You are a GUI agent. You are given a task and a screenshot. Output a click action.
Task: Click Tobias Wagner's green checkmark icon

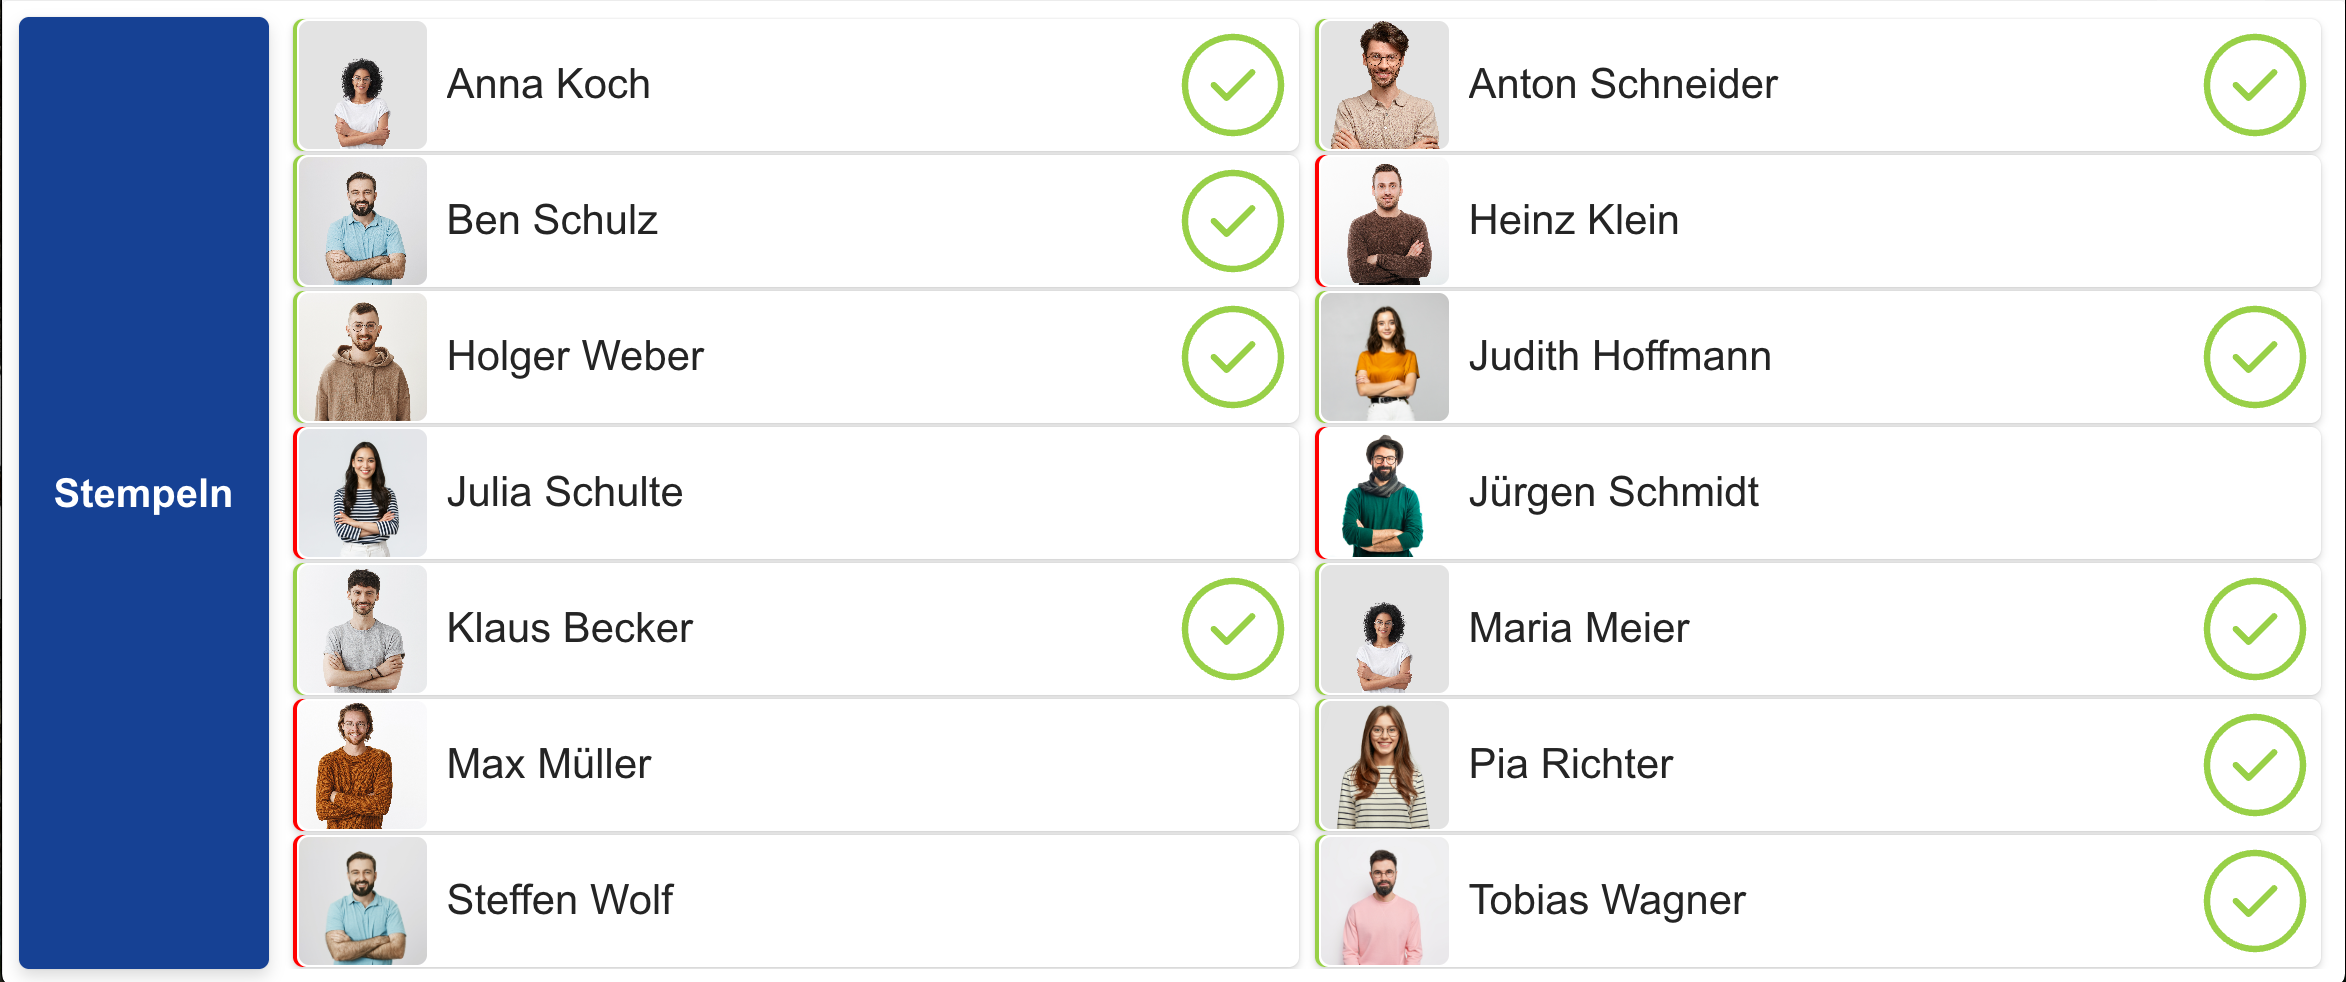click(2254, 901)
